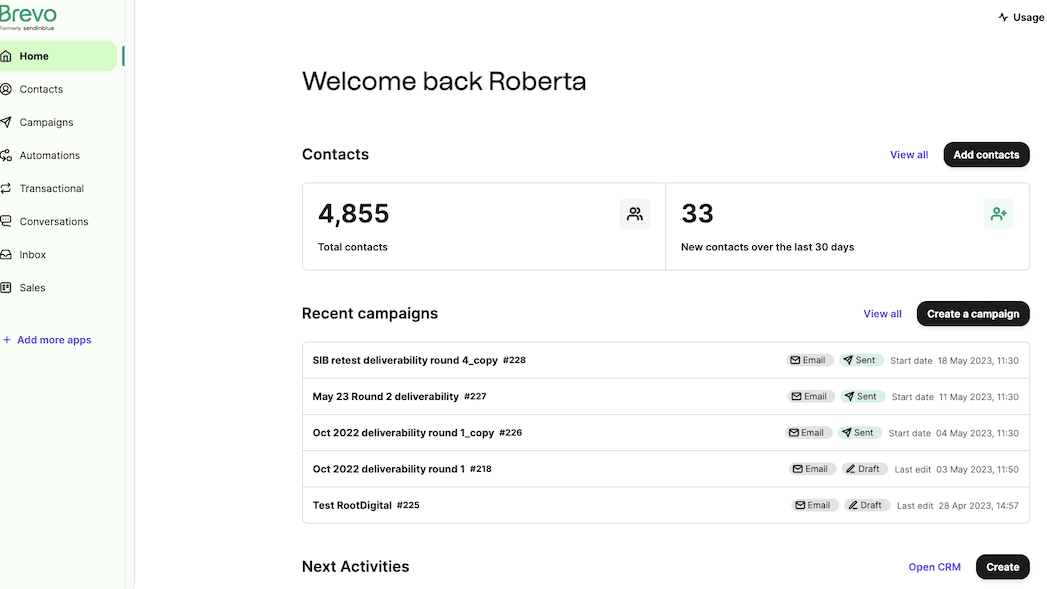Click start date 04 May 2023, 11:30
This screenshot has height=589, width=1047.
(978, 433)
